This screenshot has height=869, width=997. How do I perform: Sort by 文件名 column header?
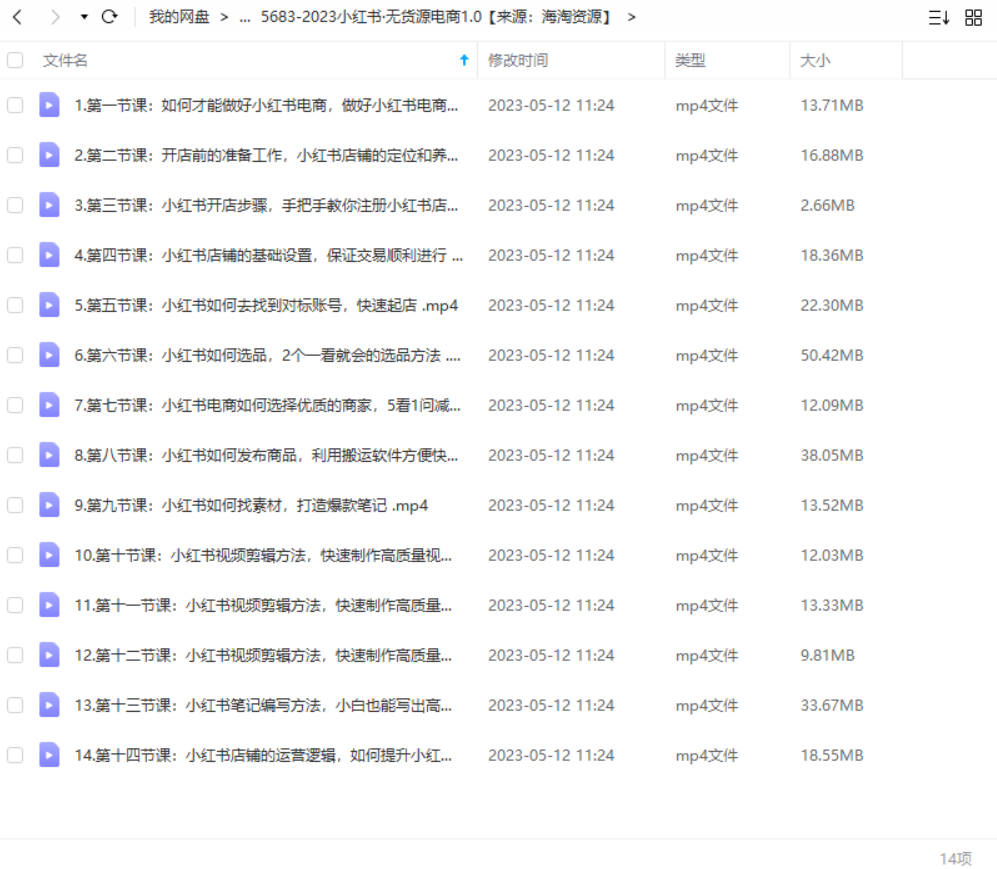point(65,60)
